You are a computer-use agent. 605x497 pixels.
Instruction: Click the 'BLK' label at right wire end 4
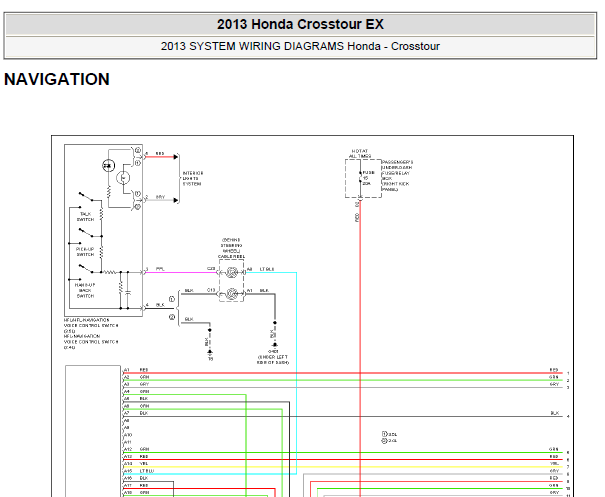[x=554, y=413]
